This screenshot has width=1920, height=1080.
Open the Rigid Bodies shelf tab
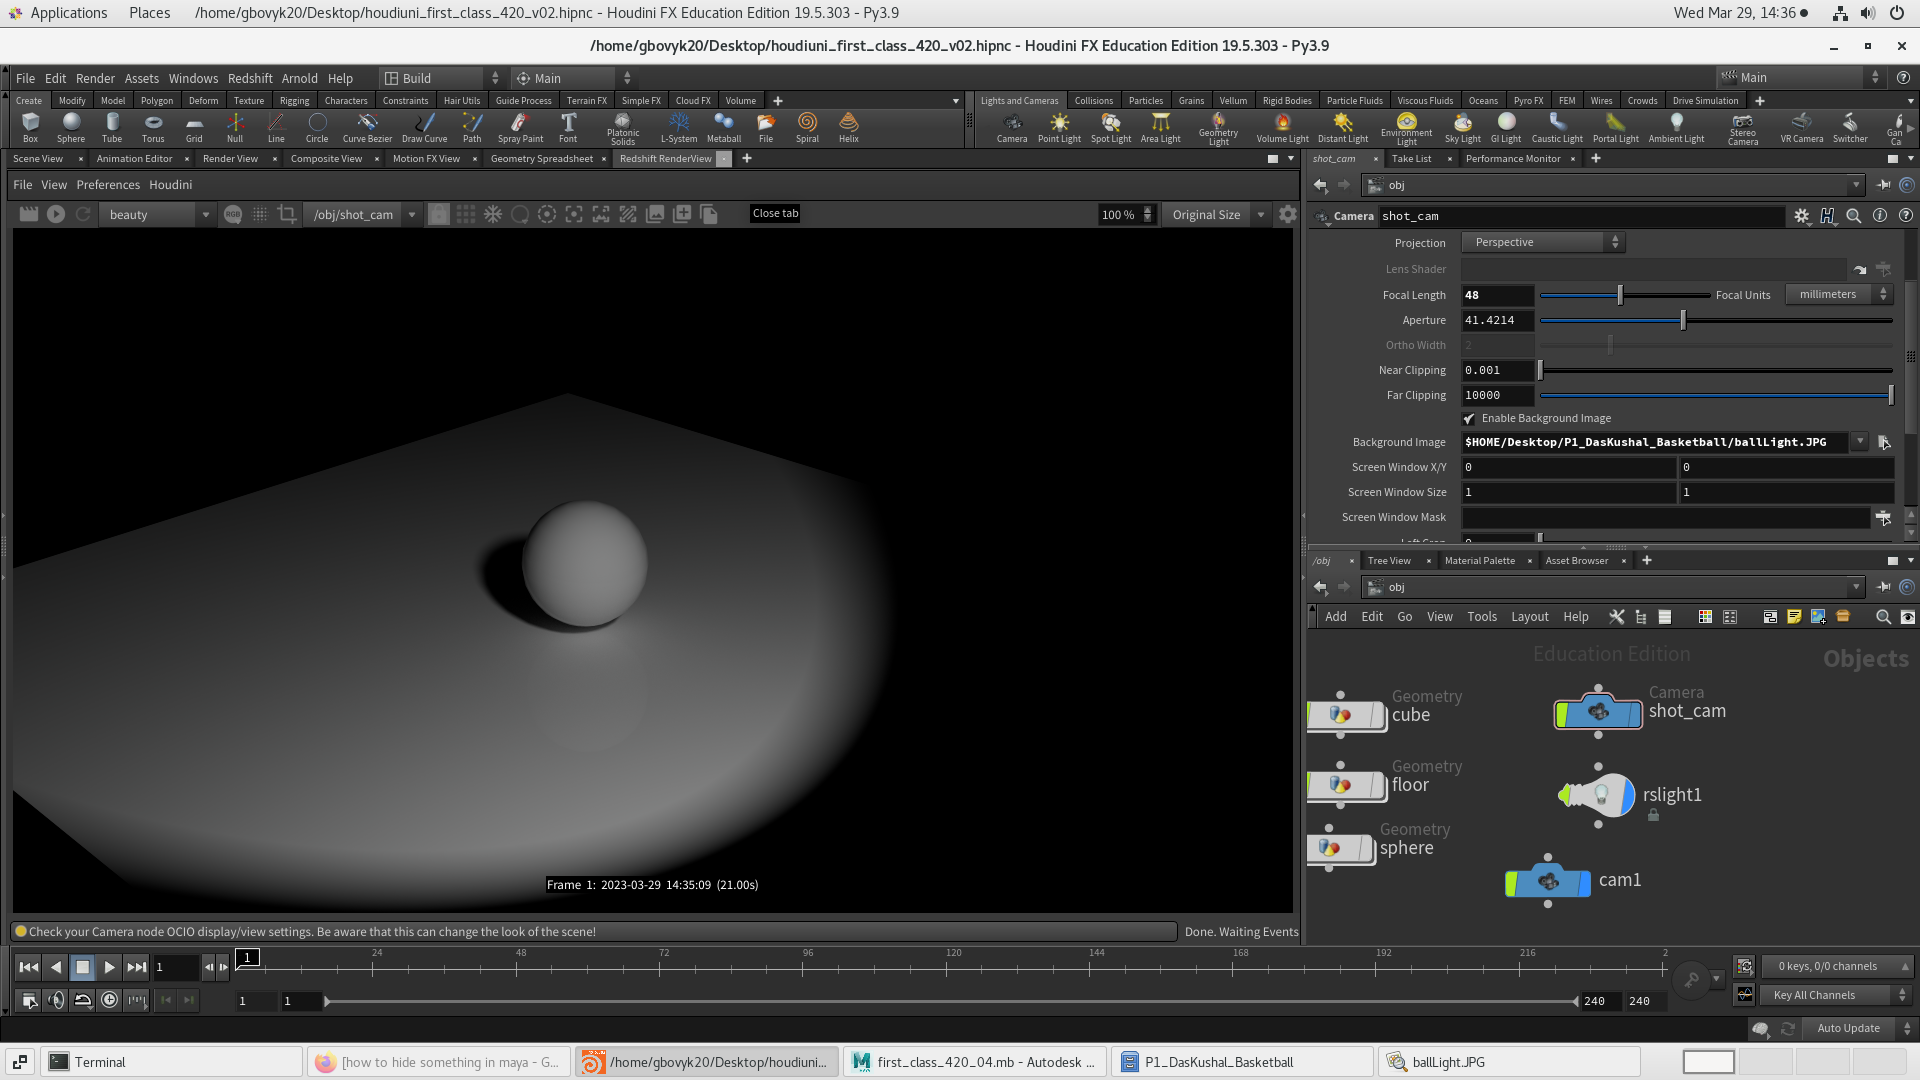coord(1287,101)
